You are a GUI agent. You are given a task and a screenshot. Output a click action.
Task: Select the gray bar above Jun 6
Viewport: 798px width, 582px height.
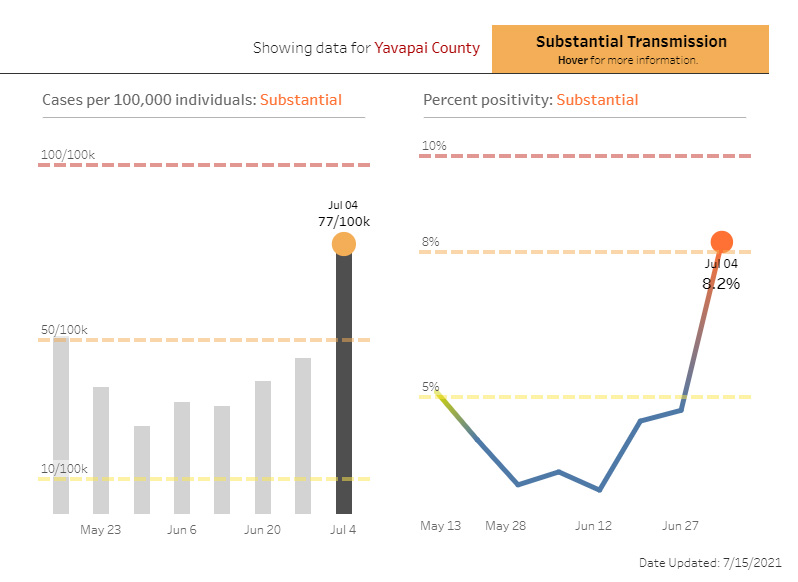click(182, 458)
